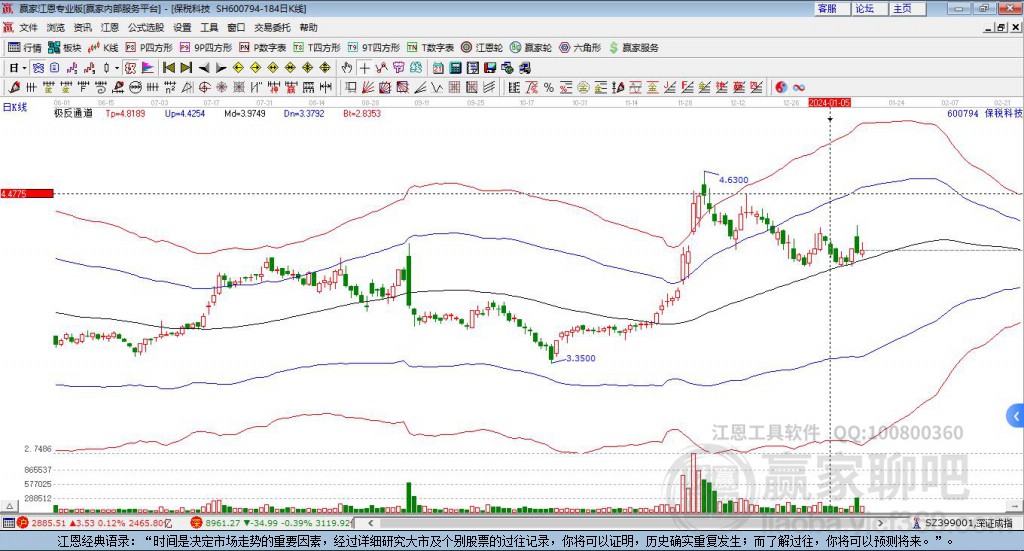Open the 交易委托 menu

pyautogui.click(x=272, y=27)
